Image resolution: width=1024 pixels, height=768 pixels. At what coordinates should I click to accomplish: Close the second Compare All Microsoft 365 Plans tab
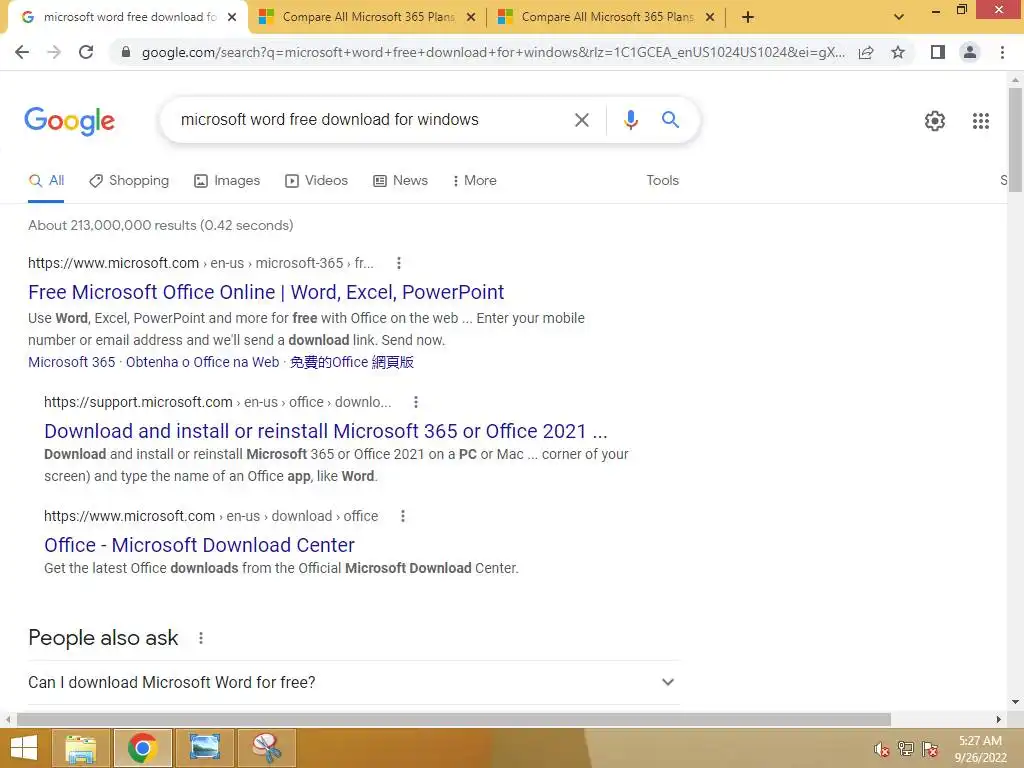tap(471, 17)
